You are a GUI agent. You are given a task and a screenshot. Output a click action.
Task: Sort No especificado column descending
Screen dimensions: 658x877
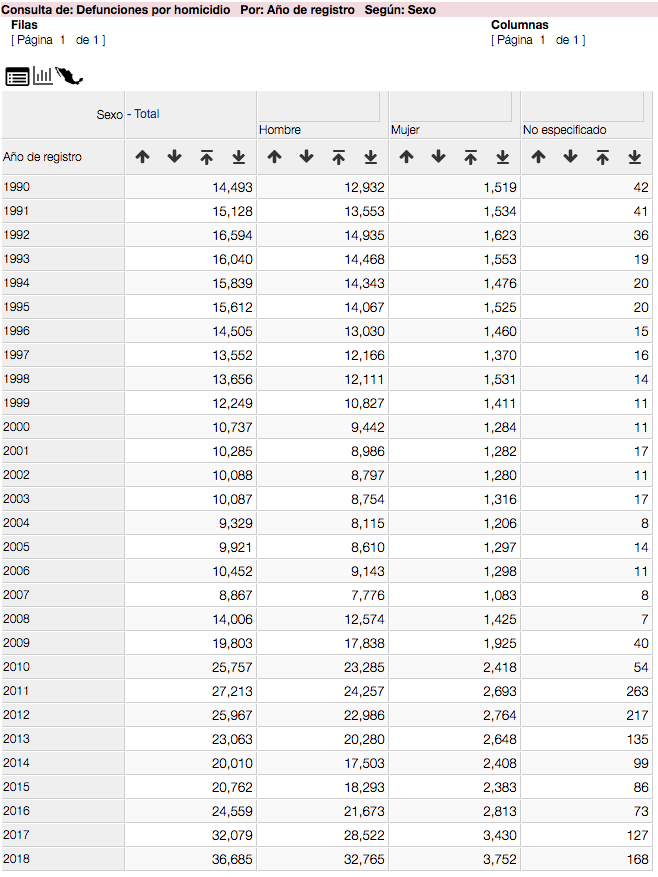click(570, 157)
